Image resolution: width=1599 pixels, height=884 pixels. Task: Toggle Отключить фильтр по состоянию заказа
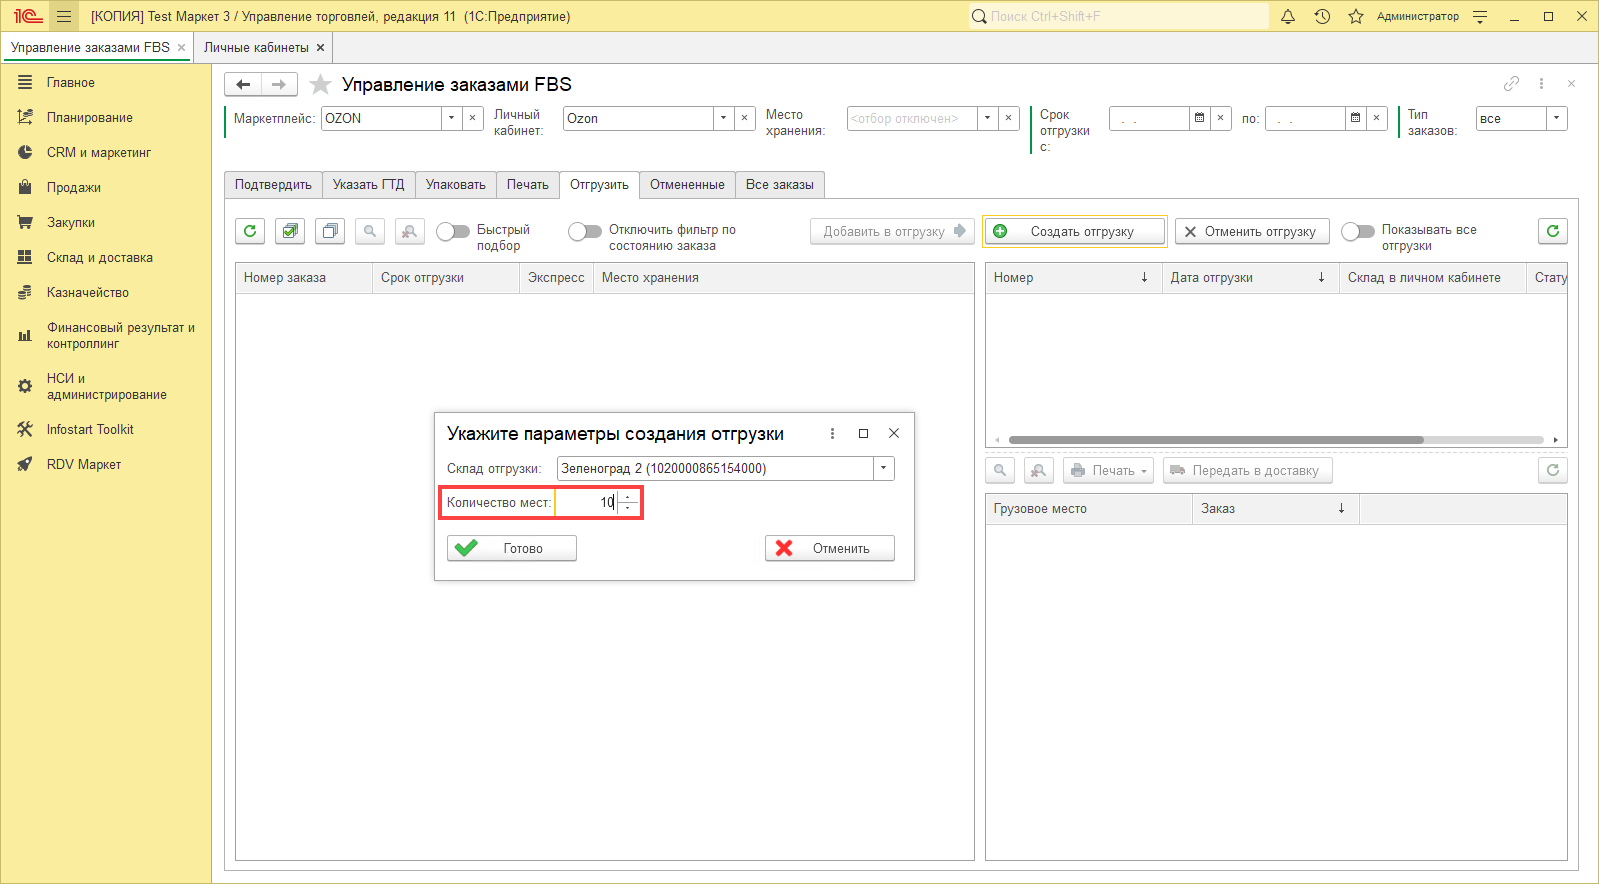(585, 232)
